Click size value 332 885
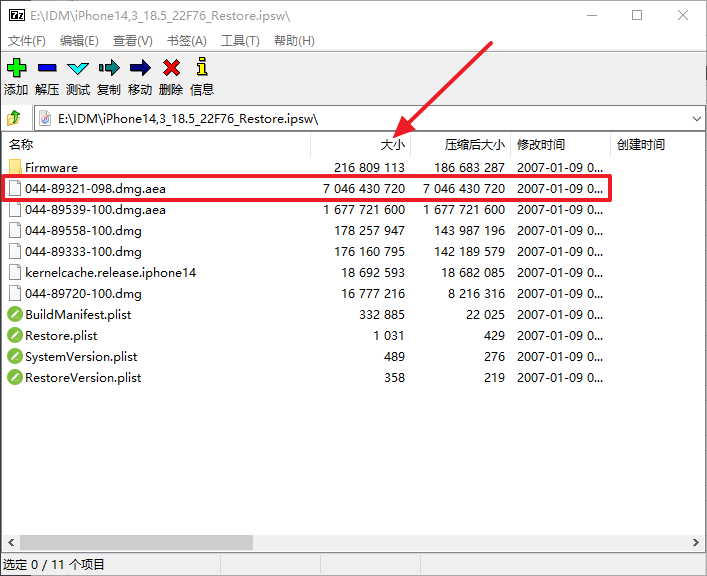Viewport: 707px width, 576px height. point(382,314)
